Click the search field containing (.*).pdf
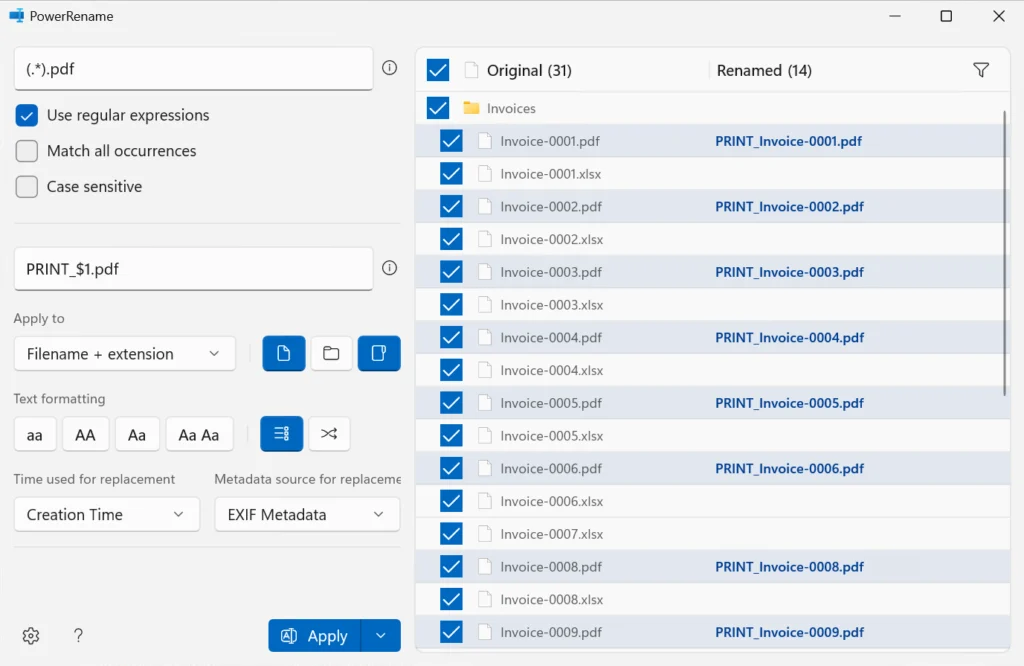The image size is (1024, 666). click(193, 69)
